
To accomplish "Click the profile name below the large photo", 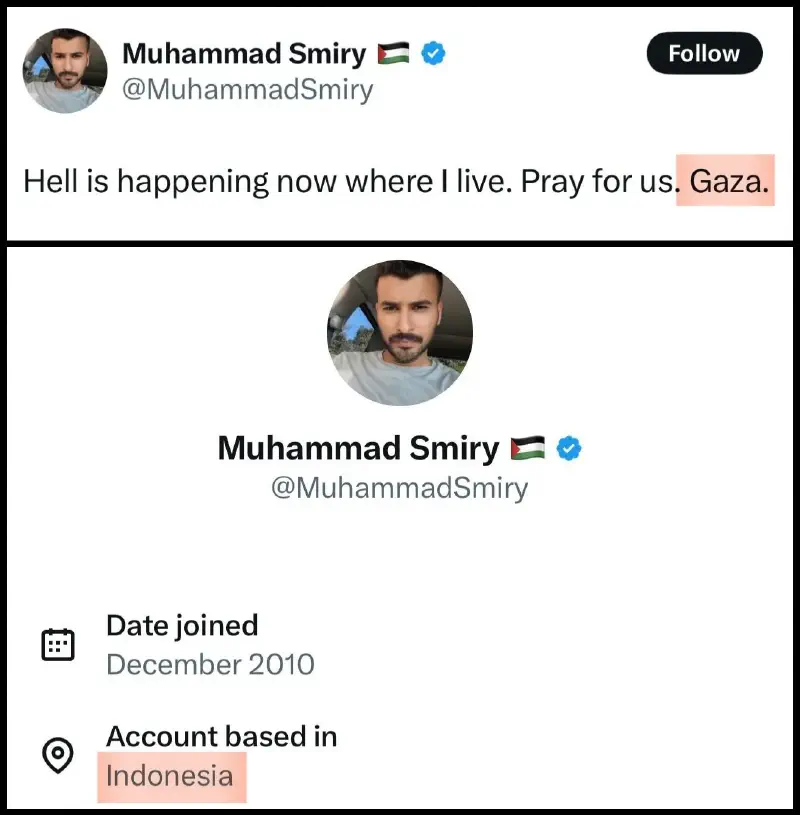I will point(357,448).
